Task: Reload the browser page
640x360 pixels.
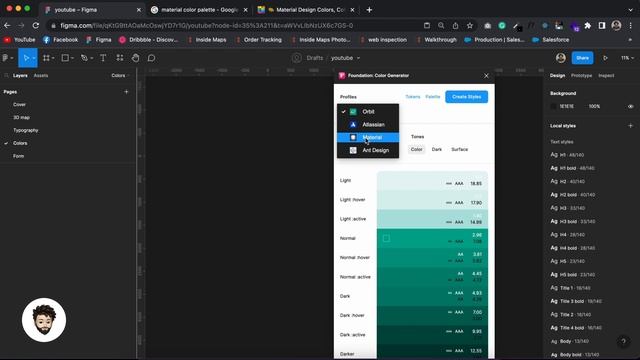Action: coord(36,25)
